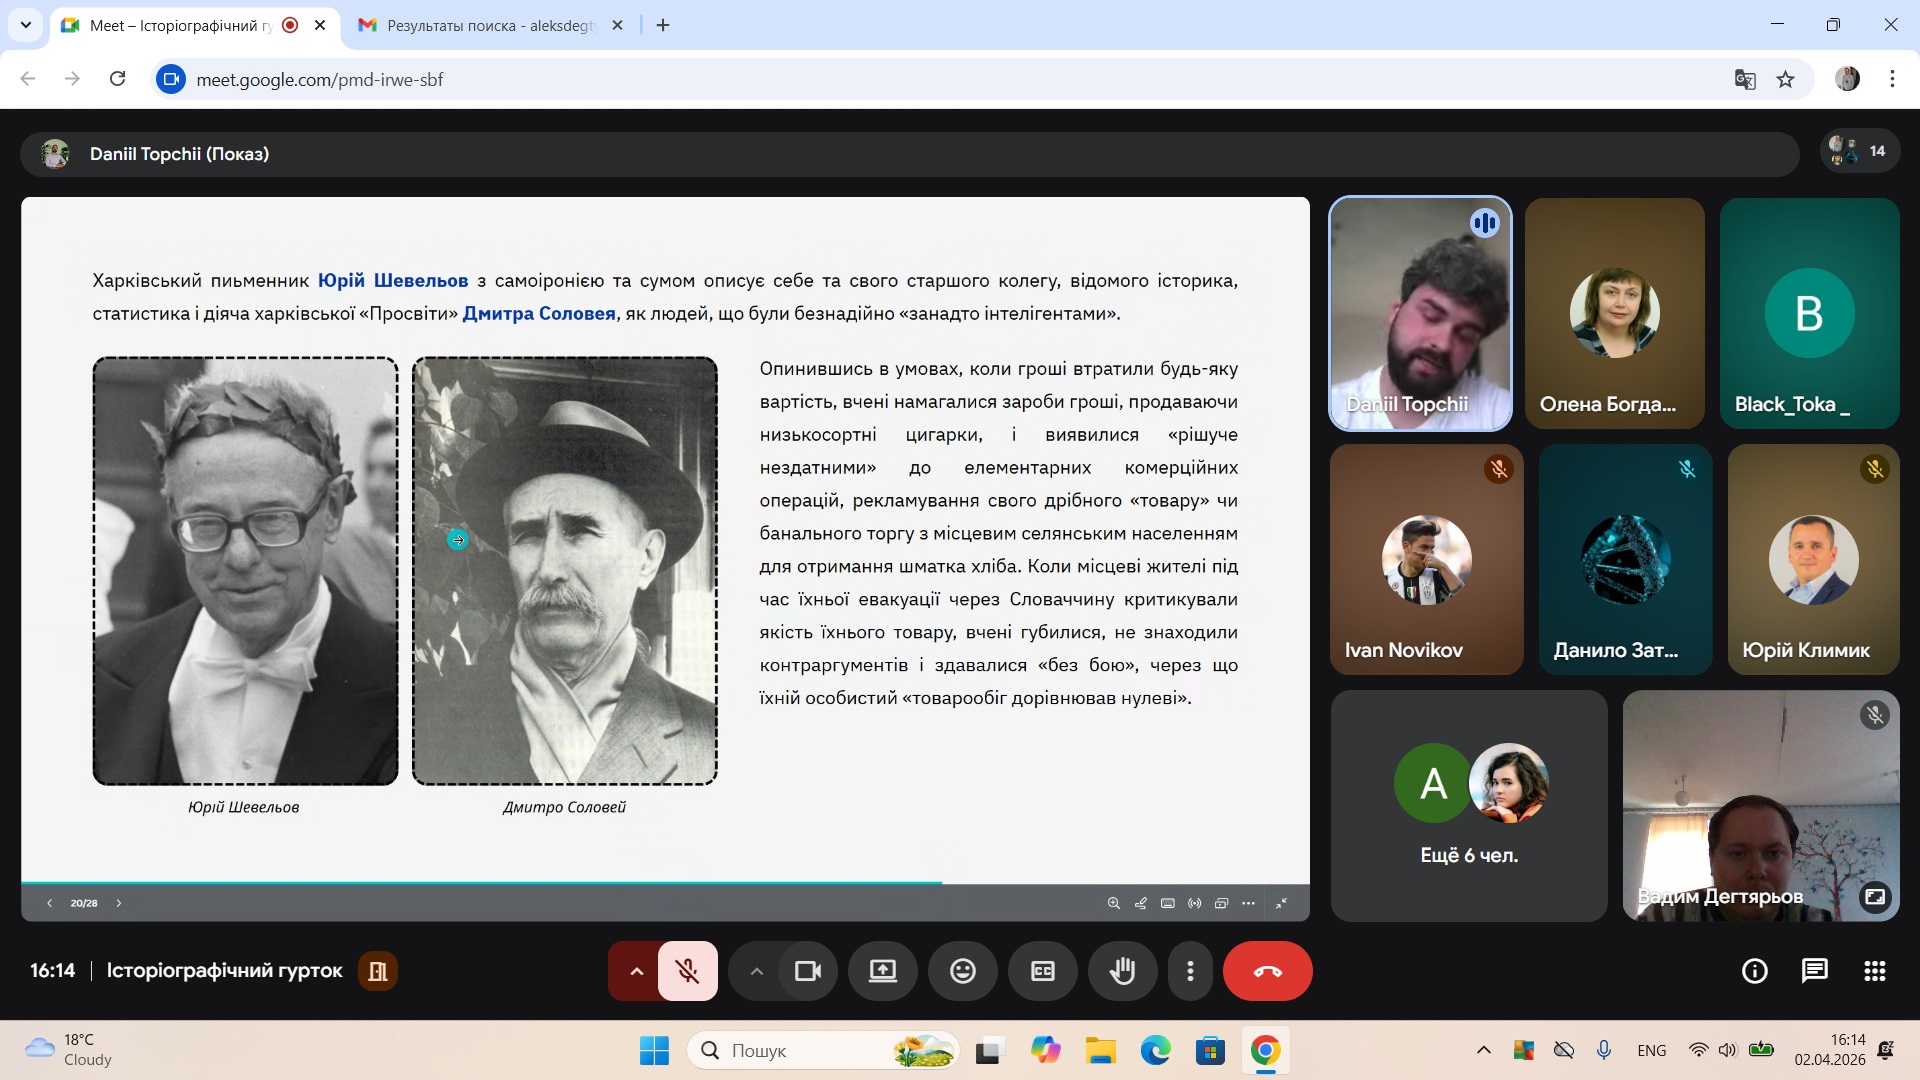The height and width of the screenshot is (1080, 1920).
Task: Open participants list showing 14 people
Action: click(1860, 151)
